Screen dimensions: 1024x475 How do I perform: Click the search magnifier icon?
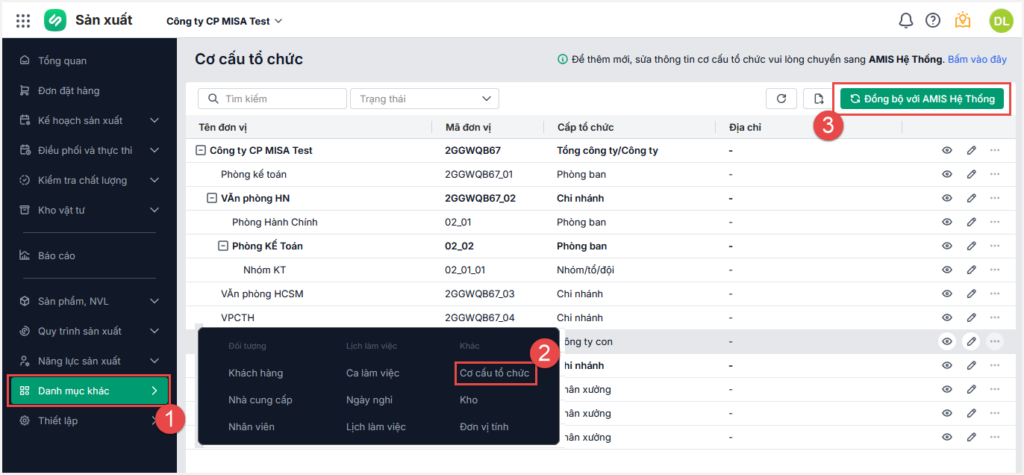point(212,99)
